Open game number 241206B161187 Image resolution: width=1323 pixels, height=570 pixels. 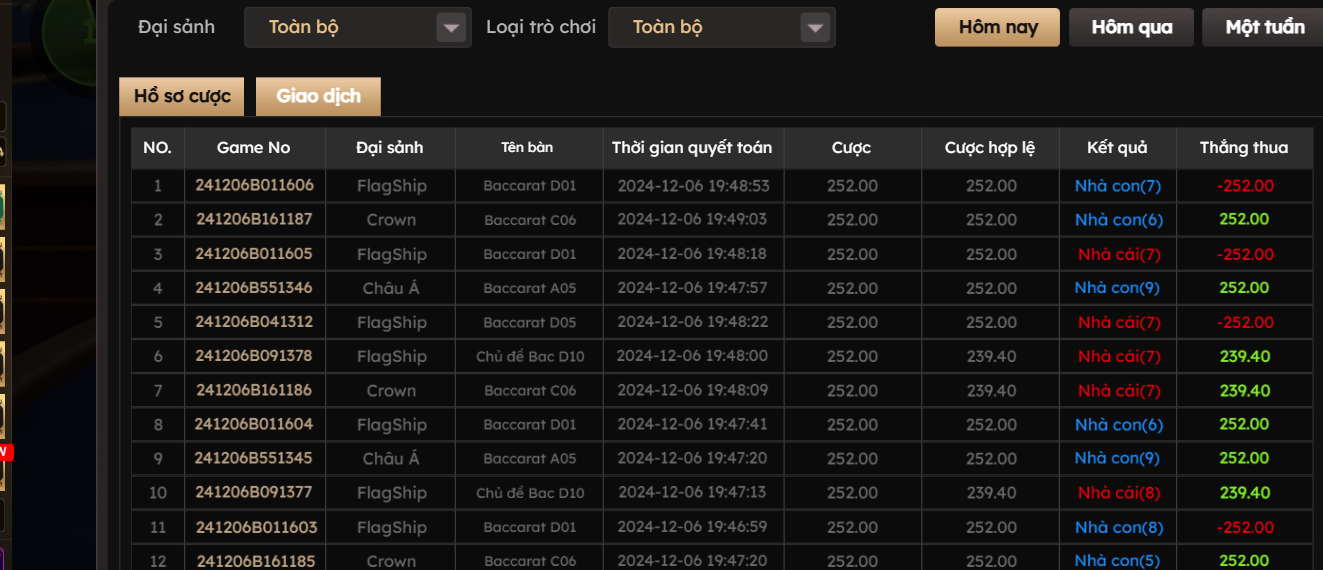[x=254, y=219]
